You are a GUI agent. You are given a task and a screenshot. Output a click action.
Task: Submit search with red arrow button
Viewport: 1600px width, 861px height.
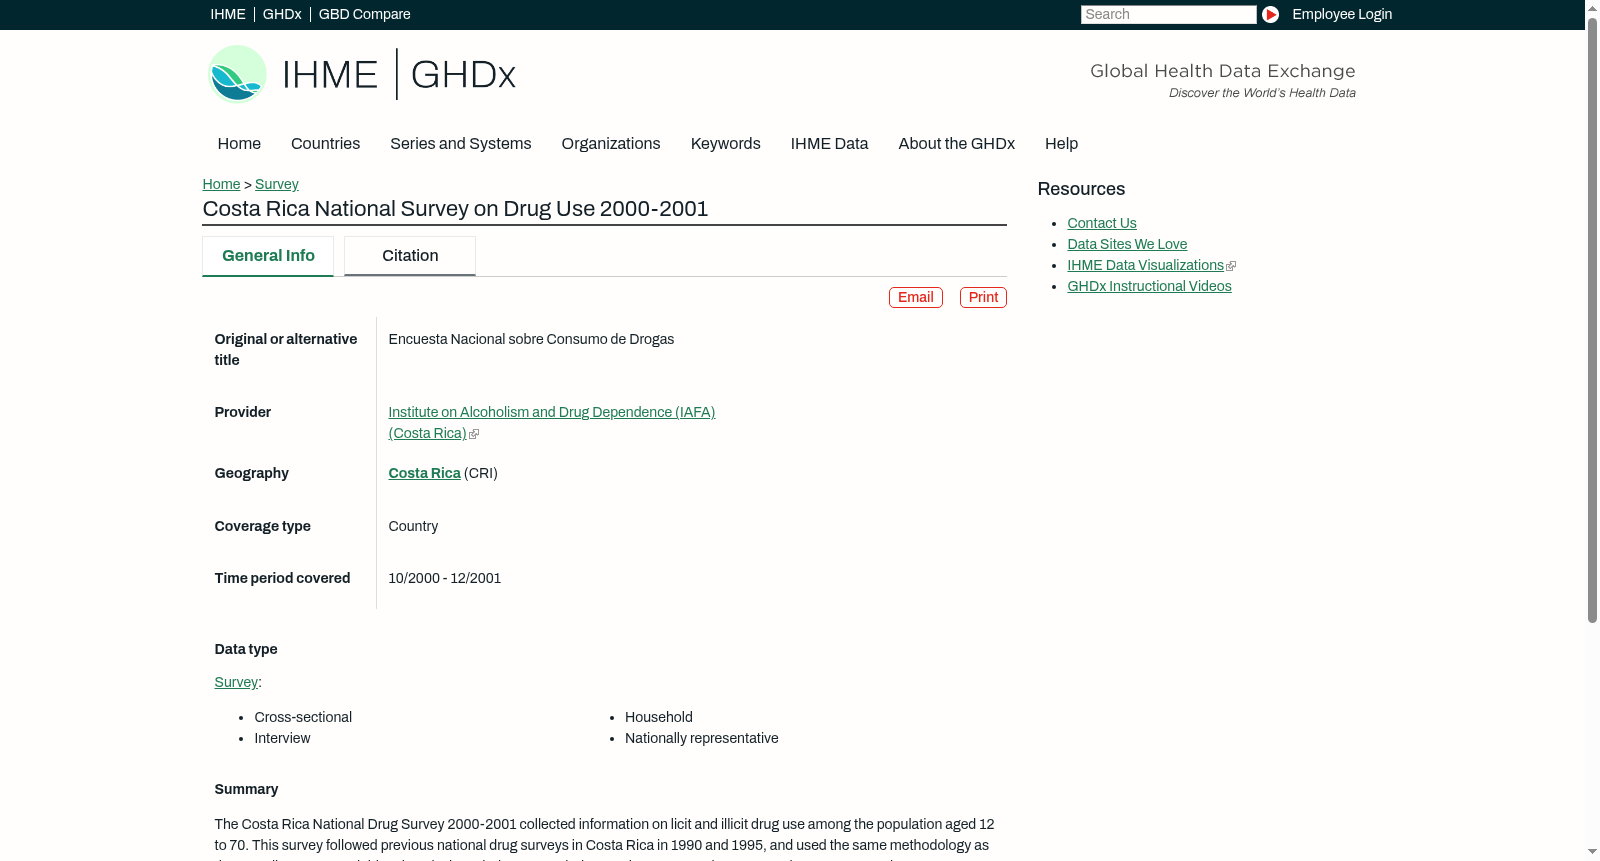click(x=1270, y=14)
